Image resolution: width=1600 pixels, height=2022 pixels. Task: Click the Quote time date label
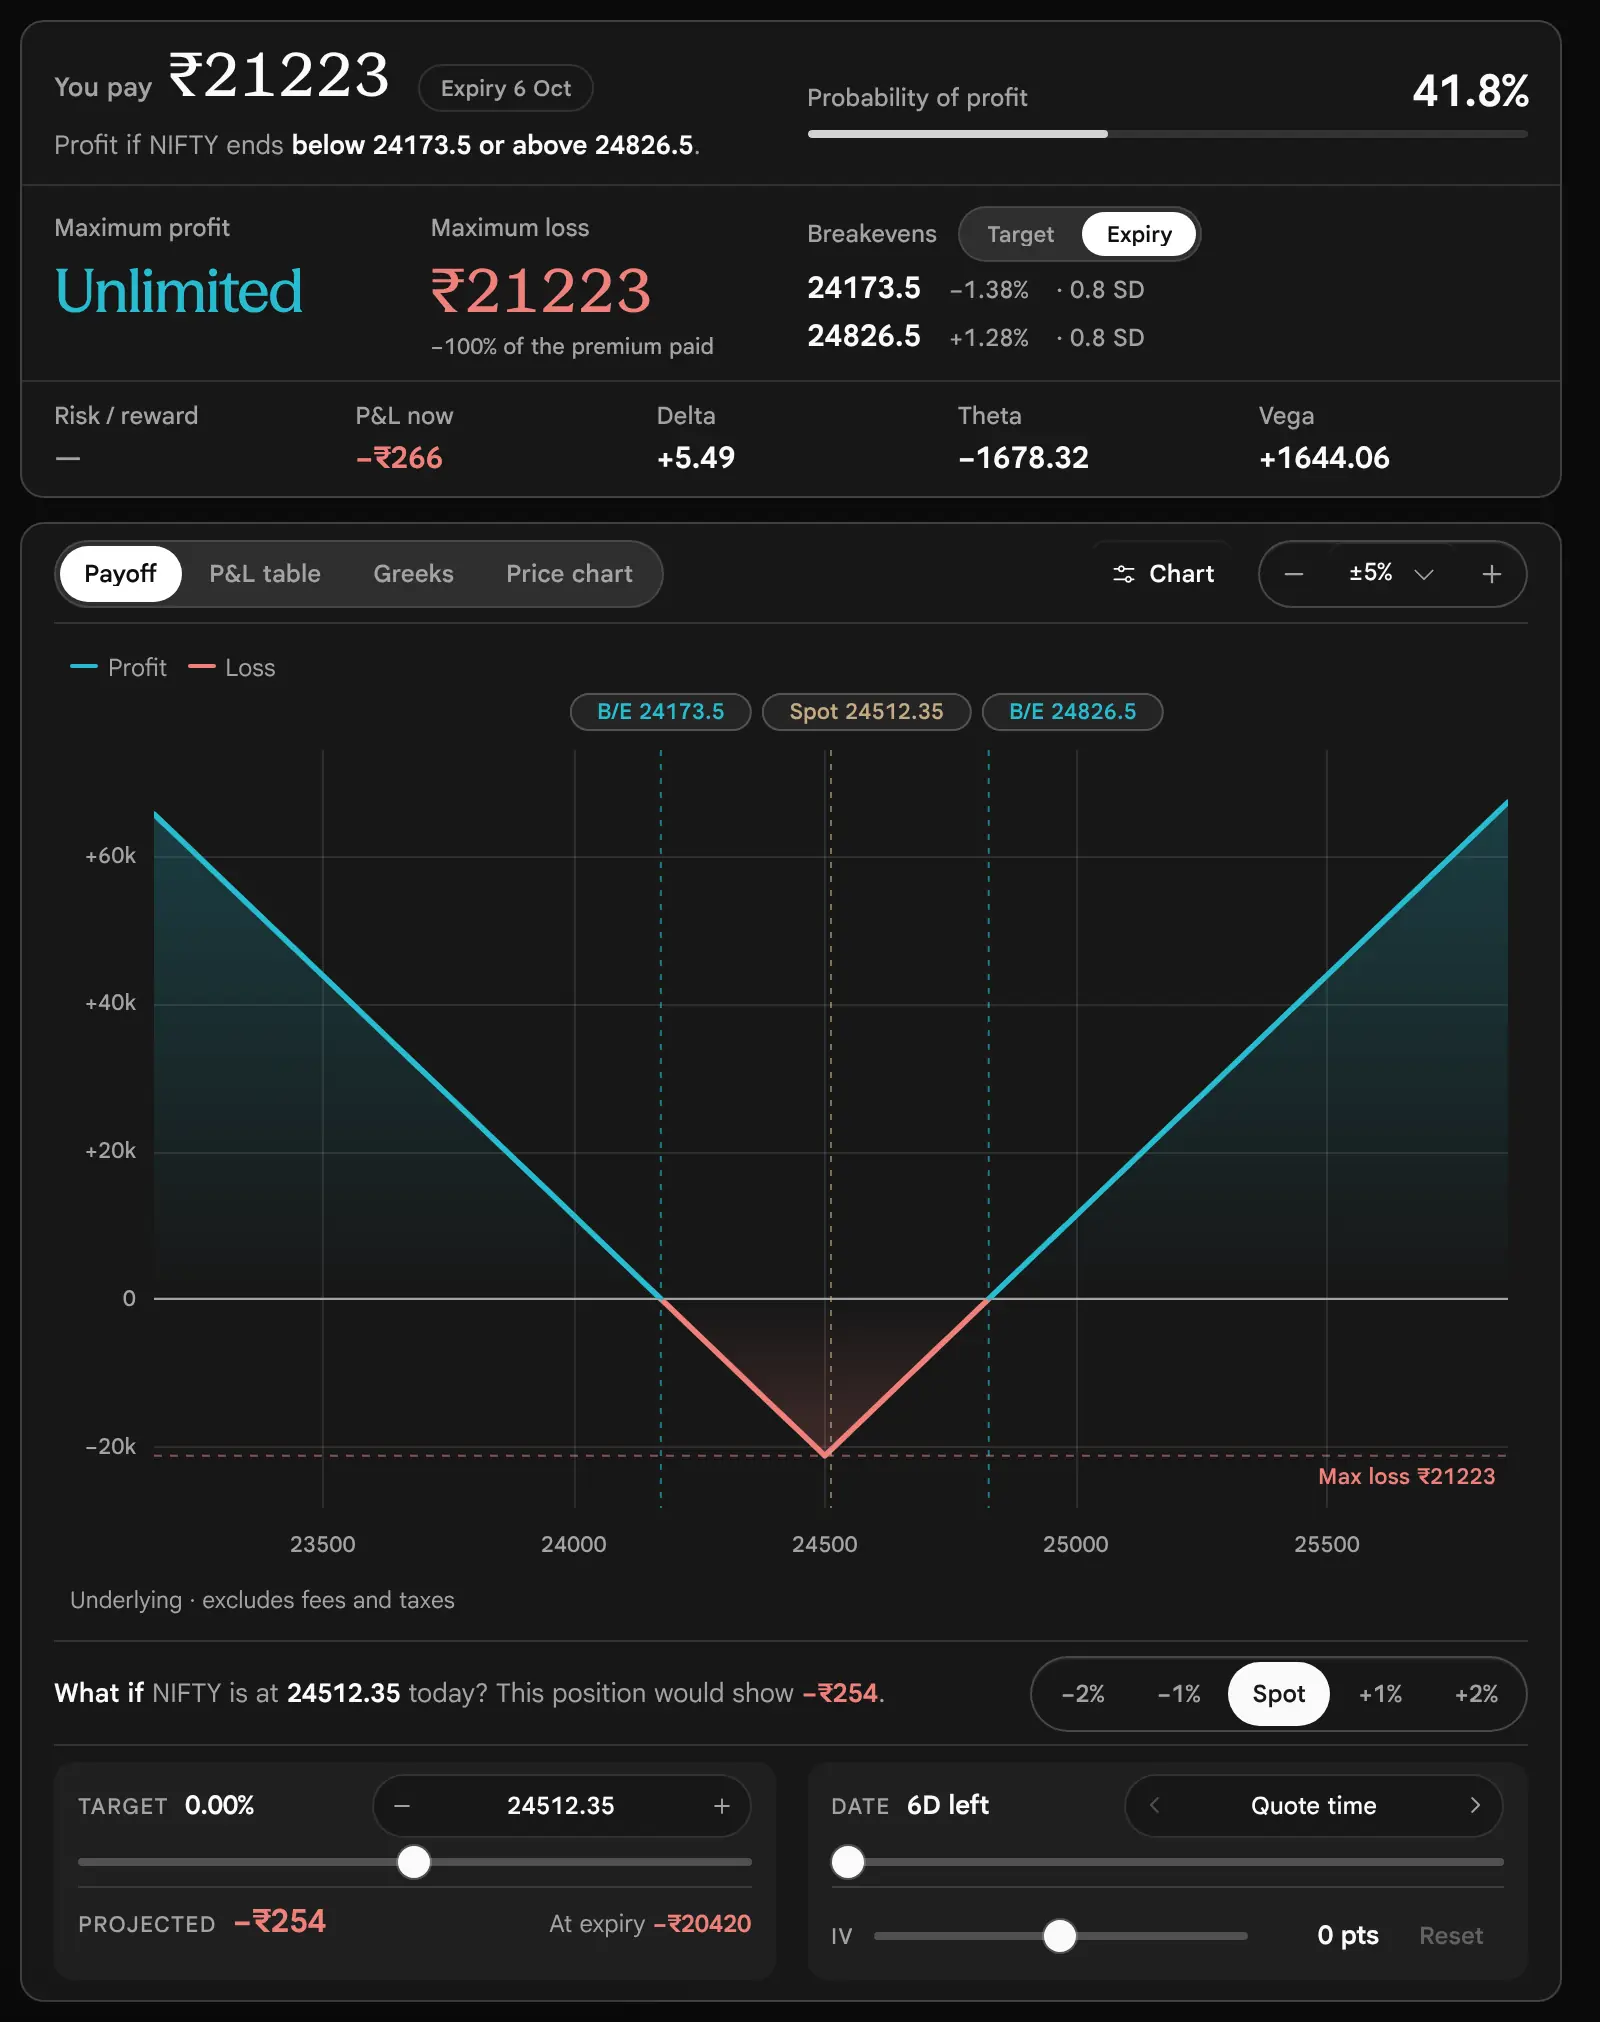(x=1314, y=1805)
